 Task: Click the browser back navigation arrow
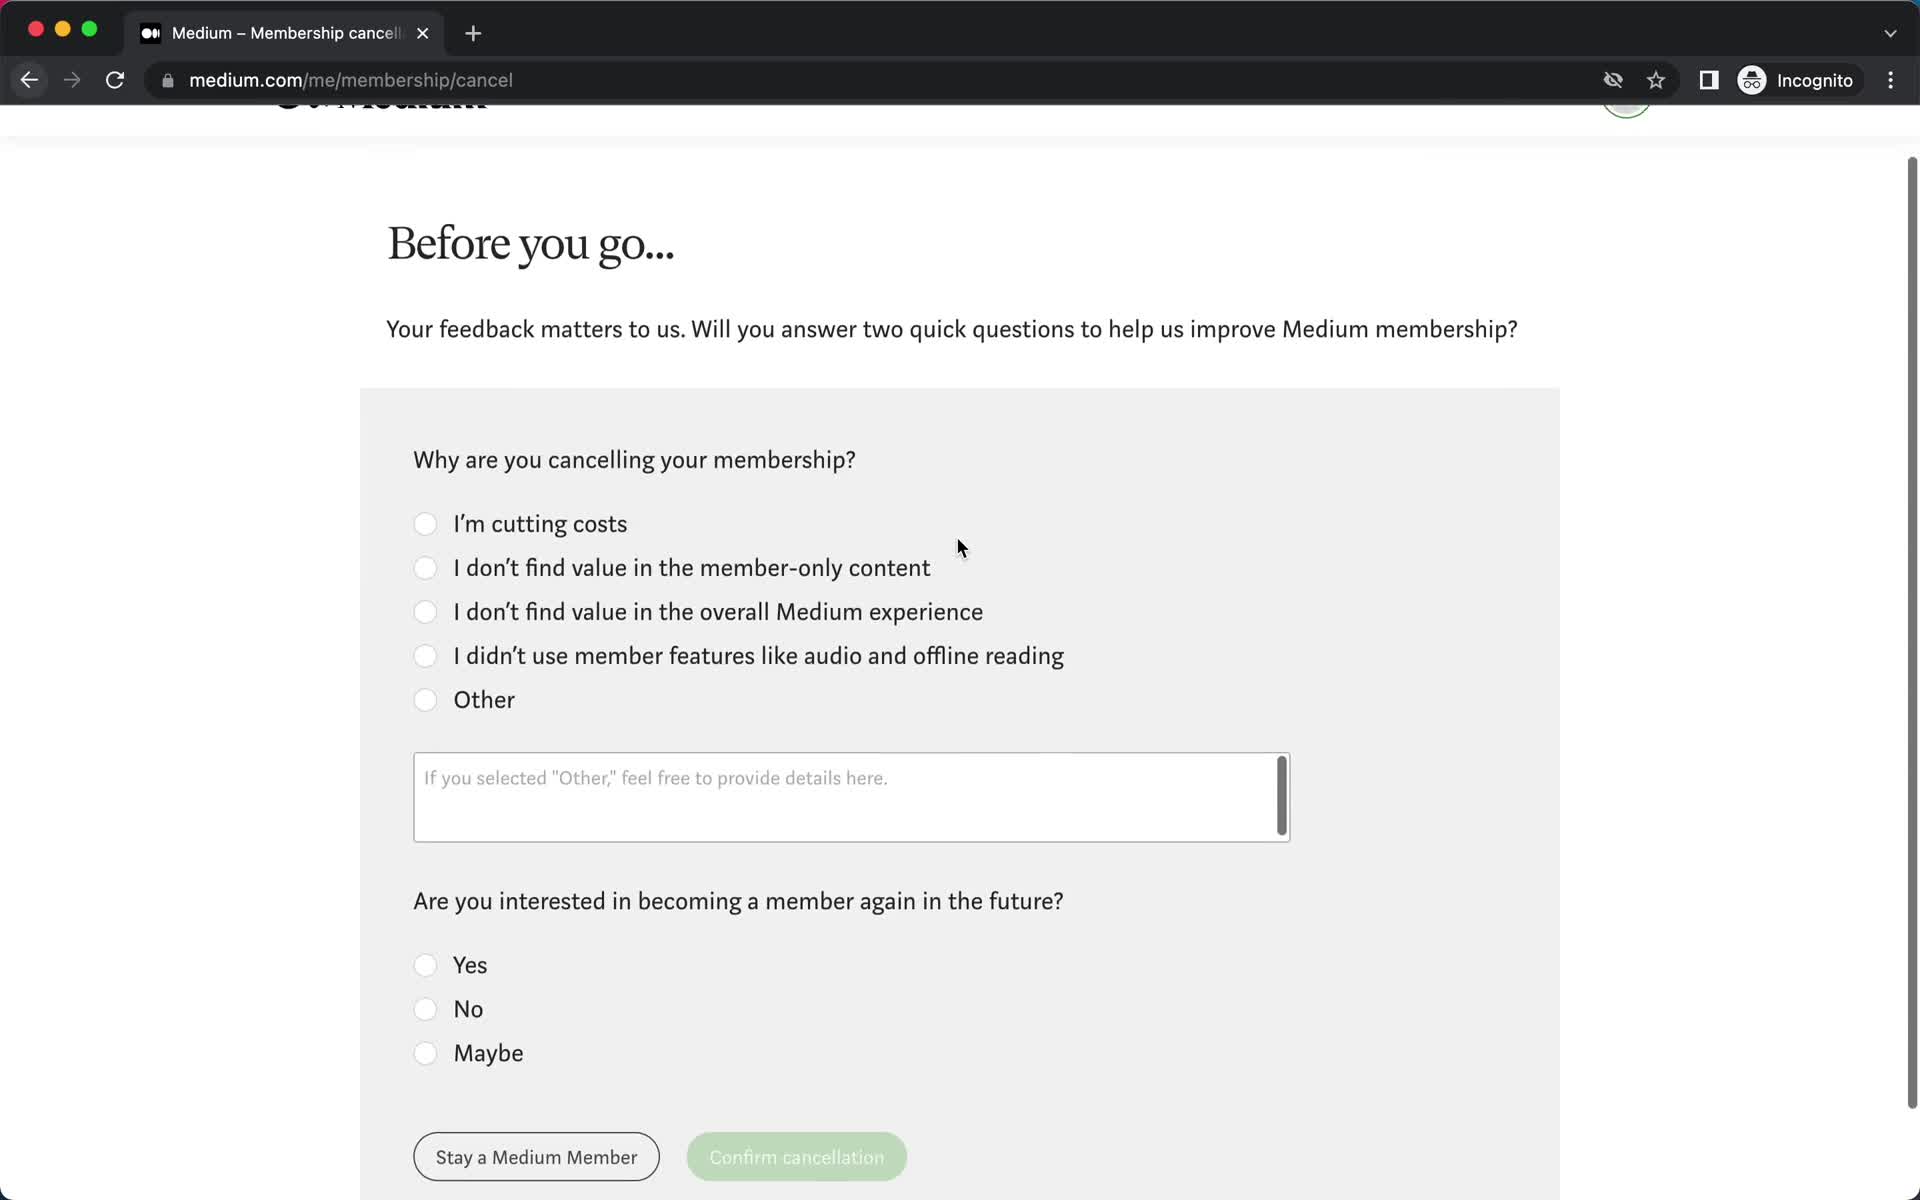(x=30, y=79)
